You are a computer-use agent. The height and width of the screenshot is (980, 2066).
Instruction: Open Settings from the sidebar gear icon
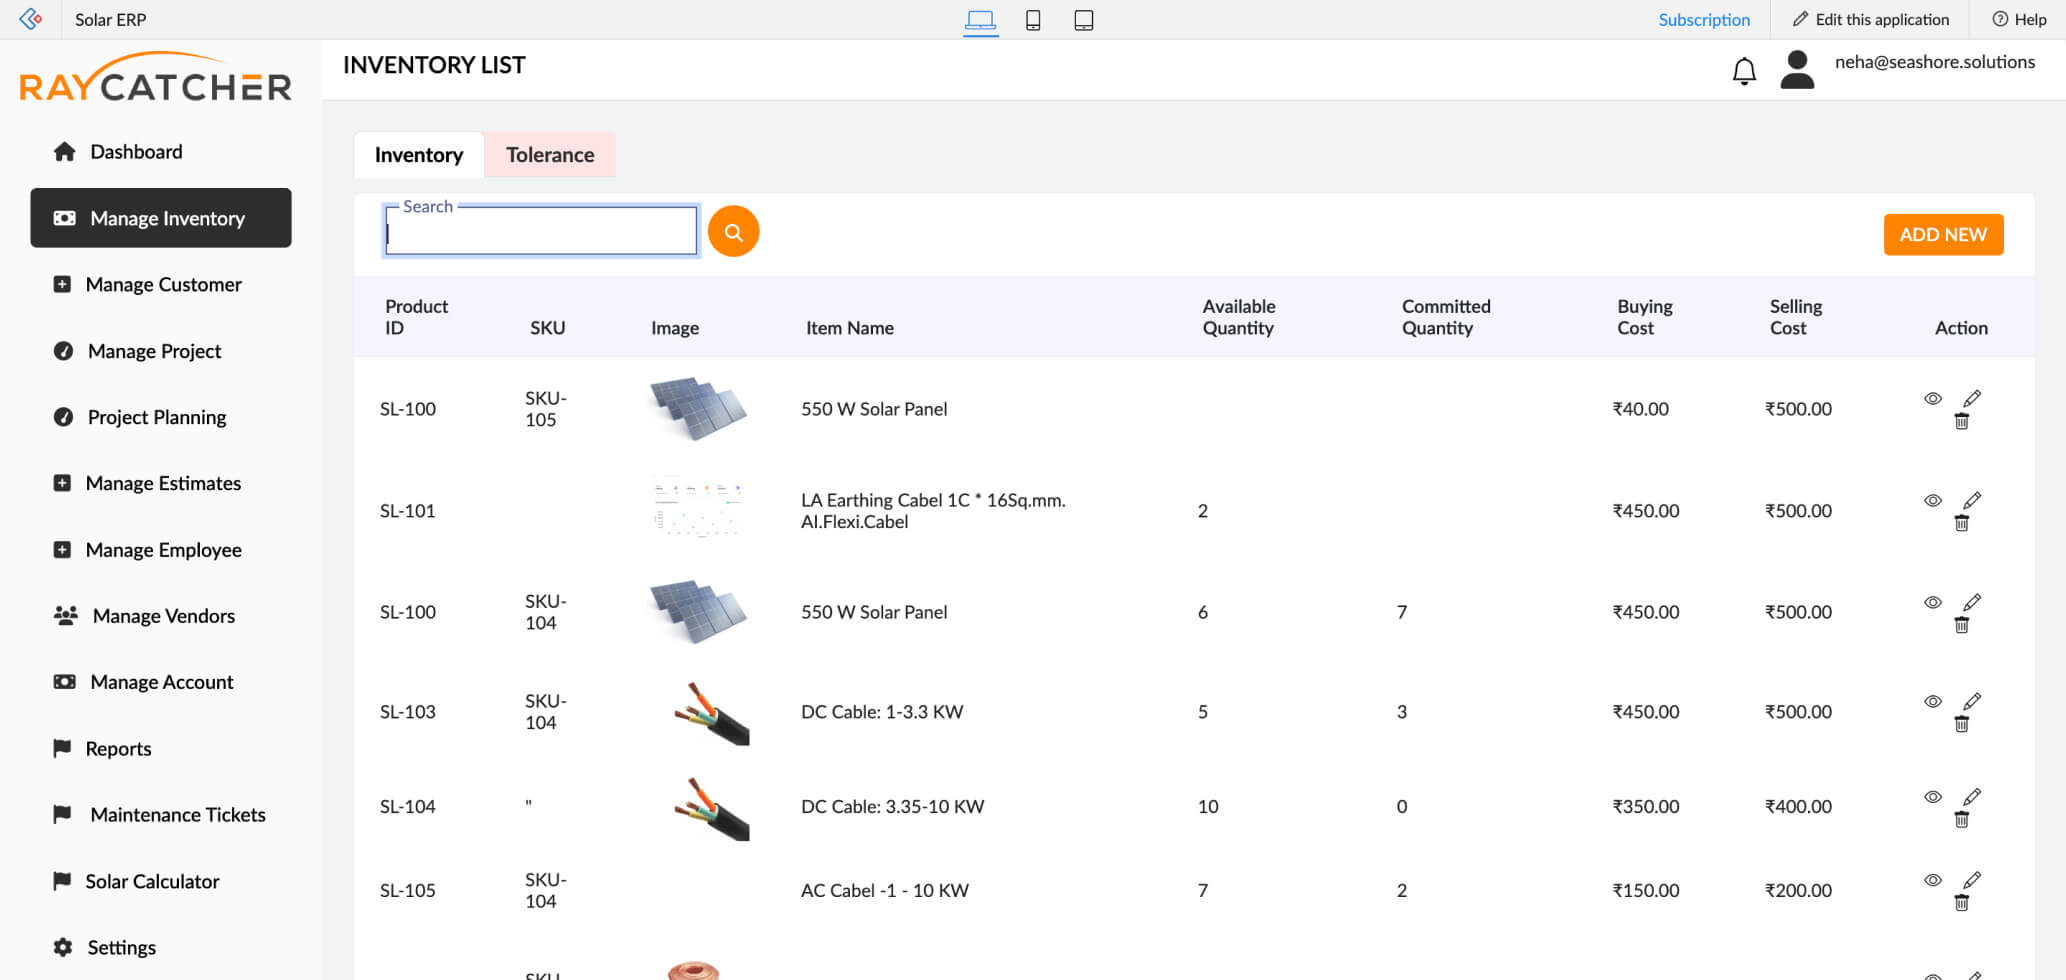[x=62, y=946]
